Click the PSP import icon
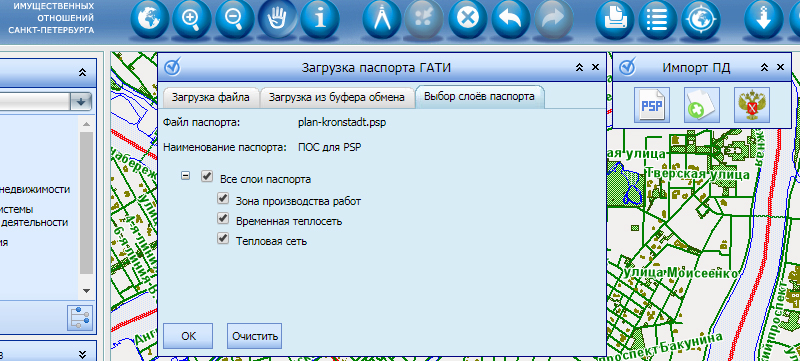800x361 pixels. click(652, 105)
